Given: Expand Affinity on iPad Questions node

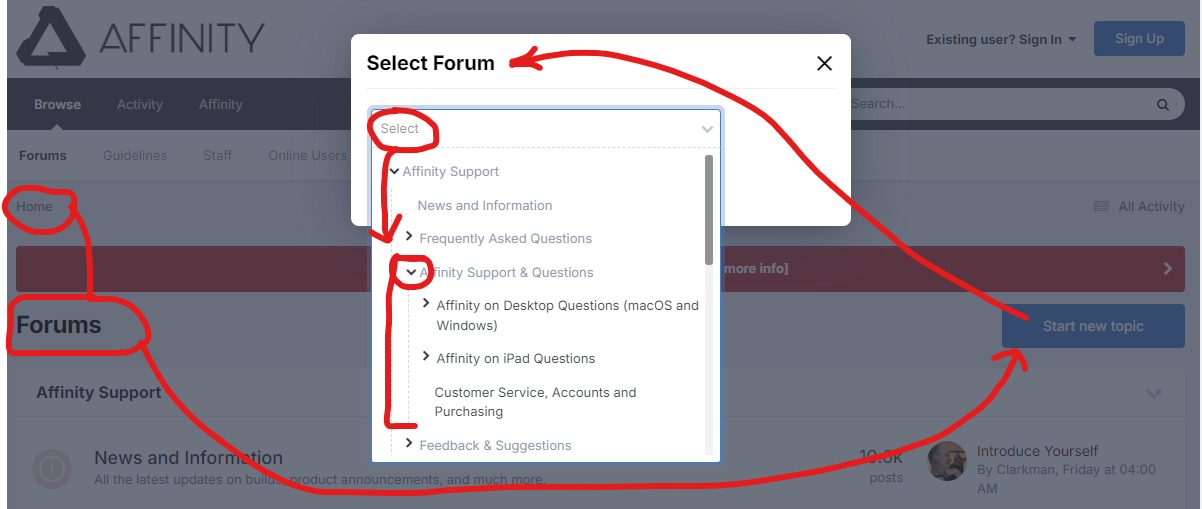Looking at the screenshot, I should tap(426, 357).
